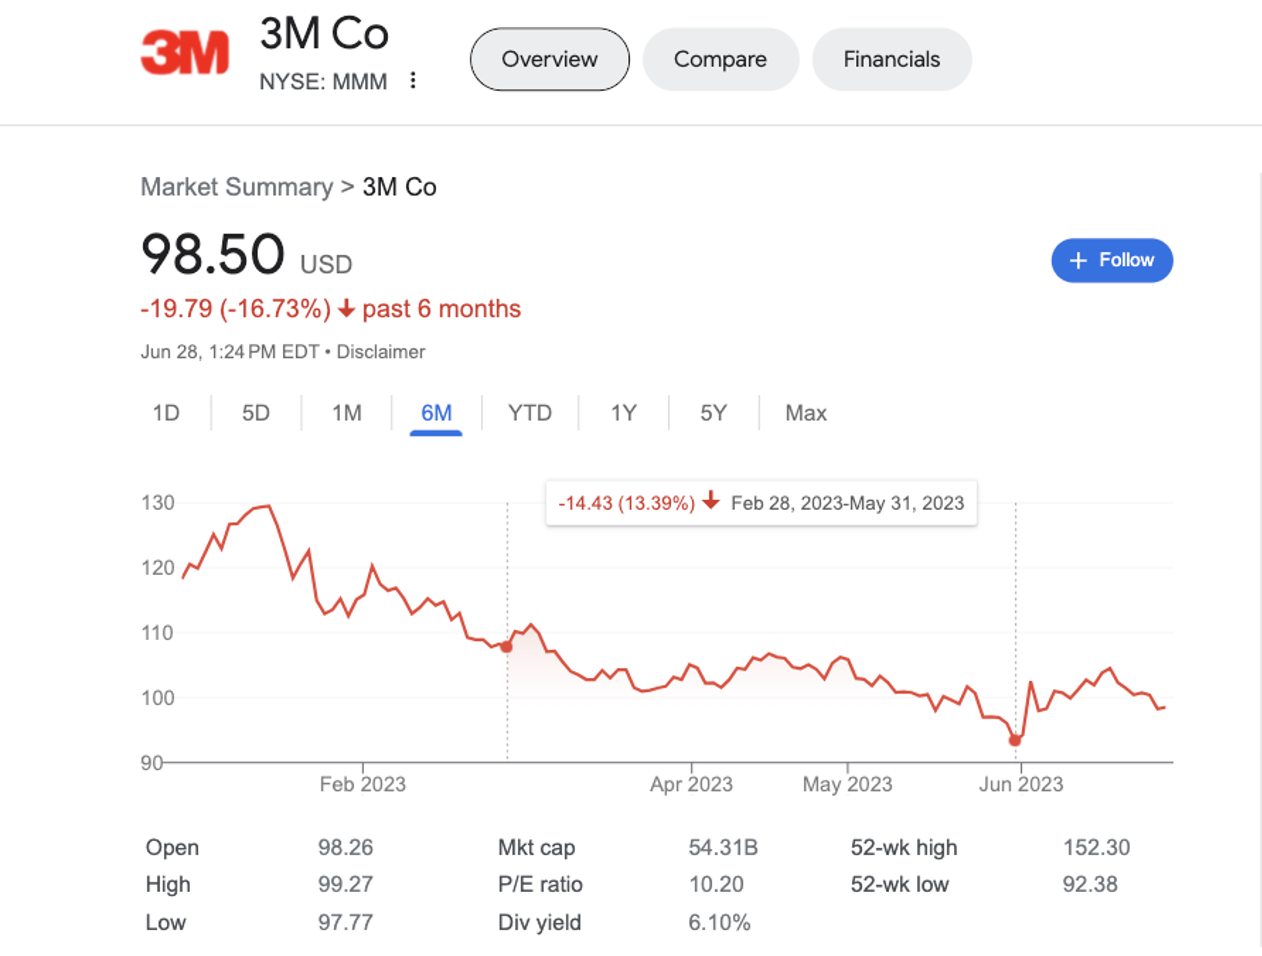Image resolution: width=1262 pixels, height=956 pixels.
Task: Switch to the Overview tab
Action: pos(549,59)
